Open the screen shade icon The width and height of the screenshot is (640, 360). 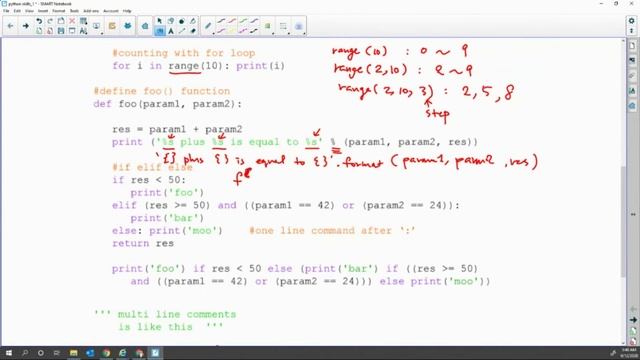tap(72, 31)
